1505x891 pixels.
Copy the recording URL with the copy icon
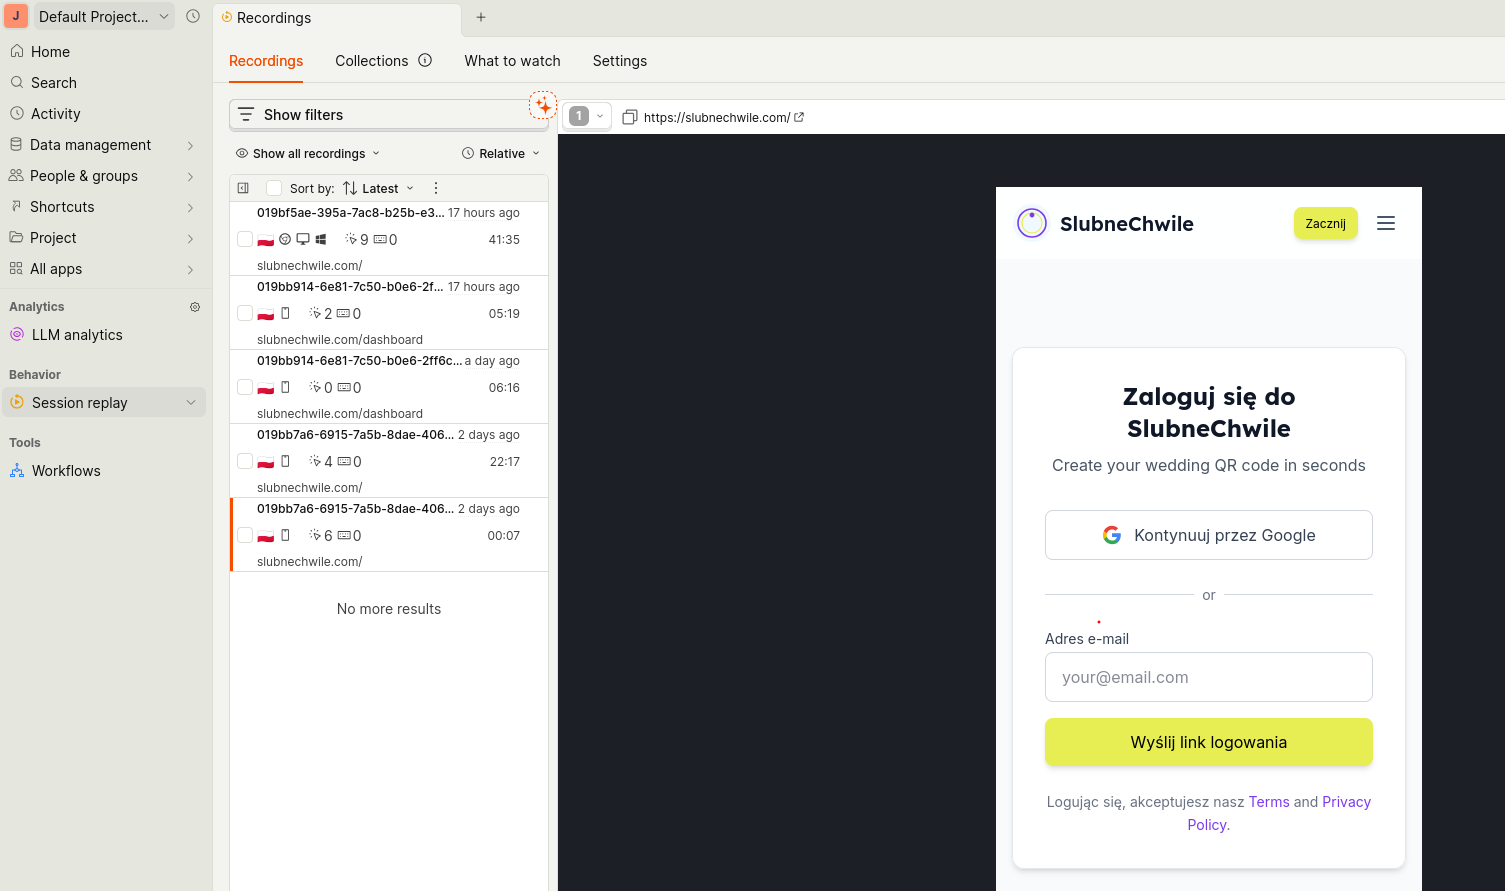click(629, 117)
